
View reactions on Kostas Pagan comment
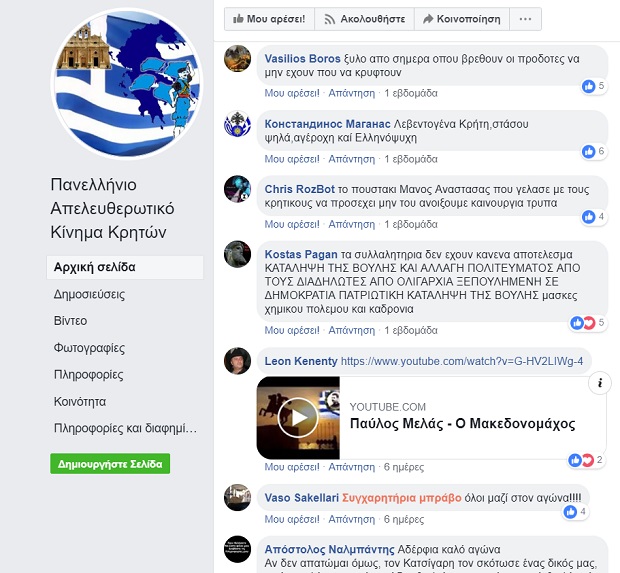tap(588, 323)
